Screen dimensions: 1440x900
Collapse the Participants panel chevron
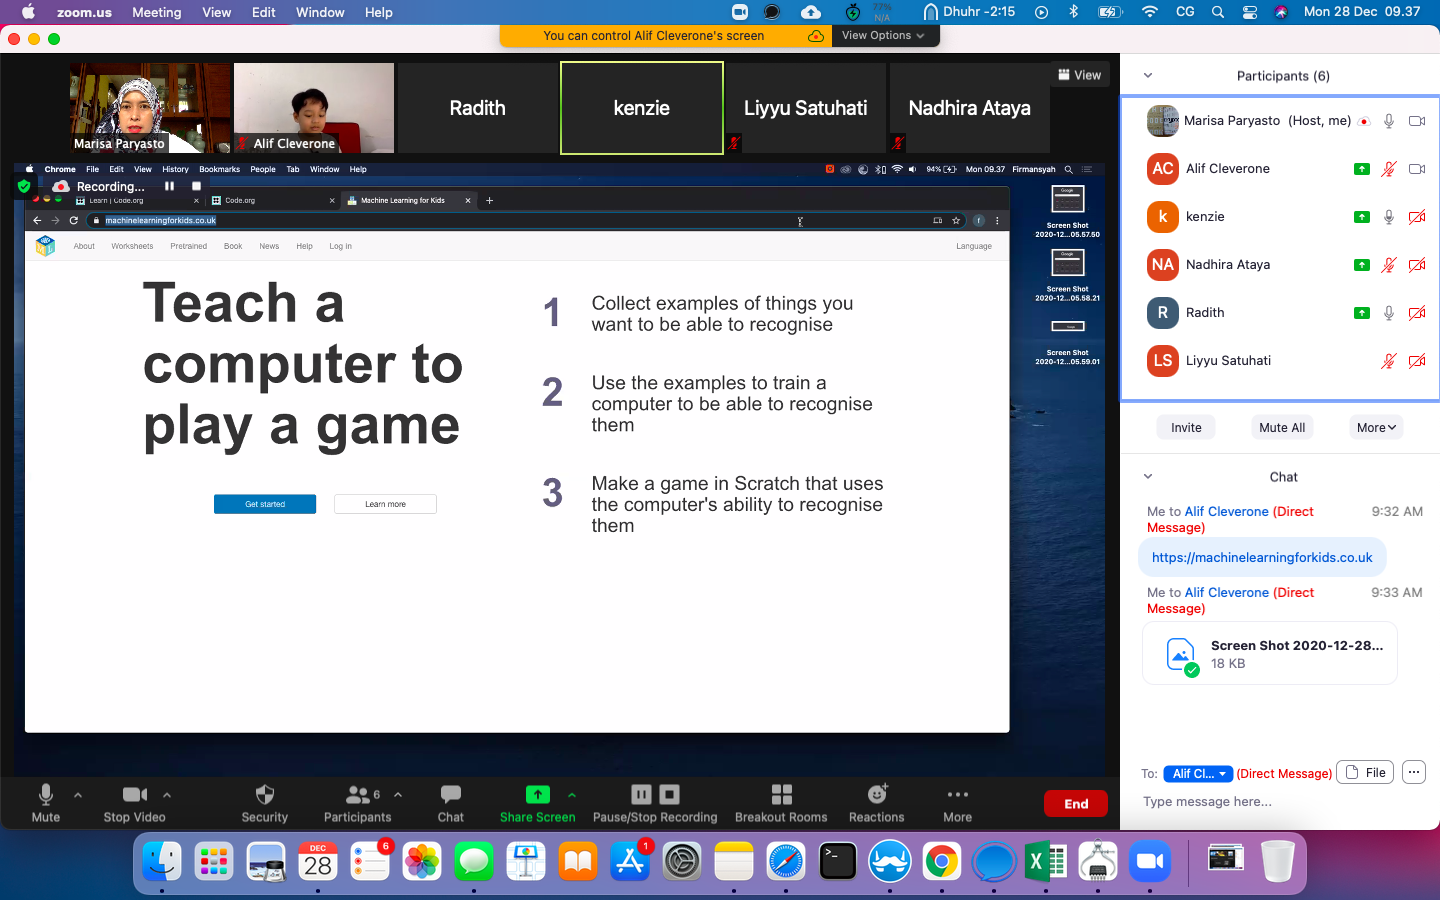click(1148, 75)
